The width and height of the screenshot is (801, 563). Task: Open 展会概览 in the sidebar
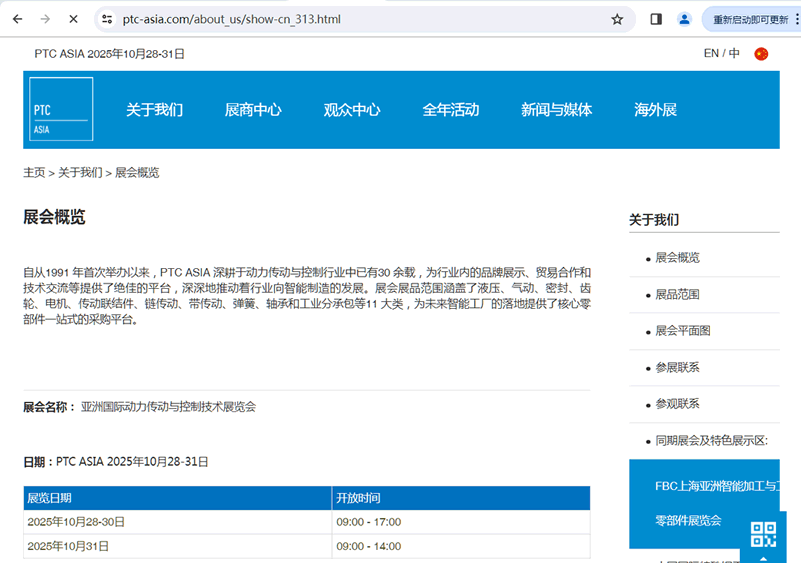tap(677, 257)
